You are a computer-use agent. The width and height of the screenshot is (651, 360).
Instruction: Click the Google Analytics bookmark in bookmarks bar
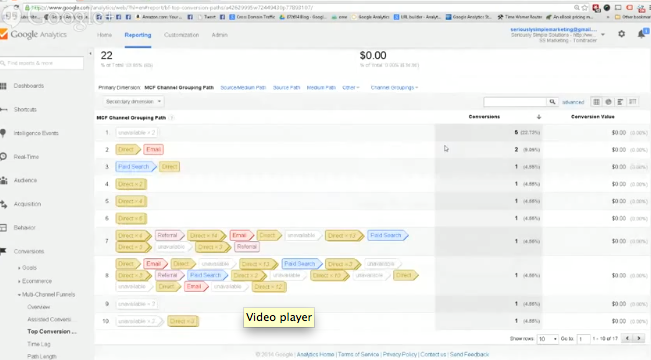(371, 17)
